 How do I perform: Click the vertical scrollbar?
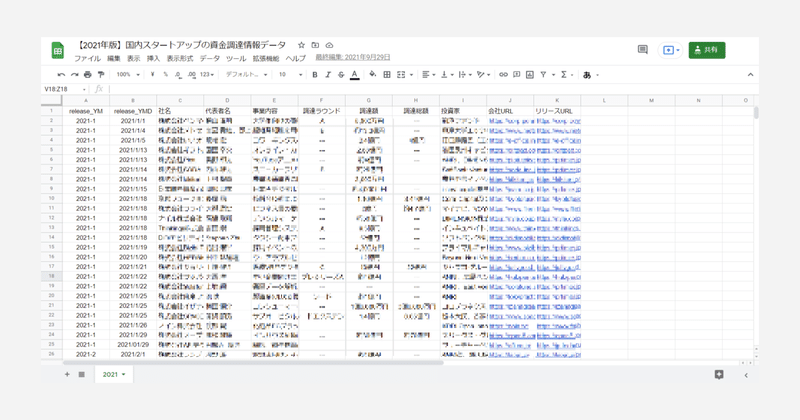pyautogui.click(x=756, y=113)
